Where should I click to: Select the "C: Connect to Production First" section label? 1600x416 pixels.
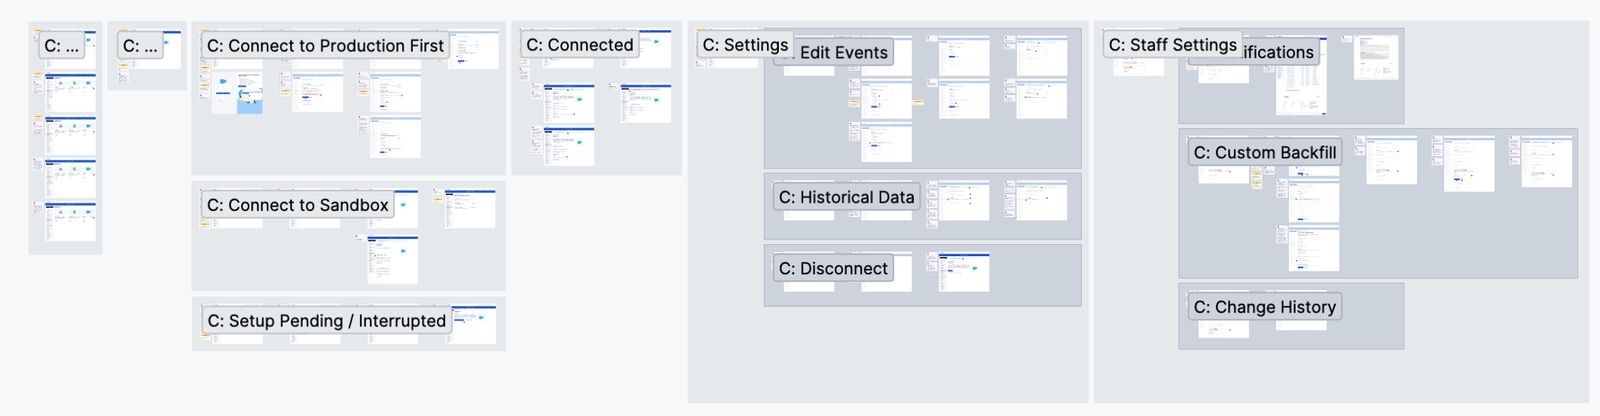click(x=325, y=46)
